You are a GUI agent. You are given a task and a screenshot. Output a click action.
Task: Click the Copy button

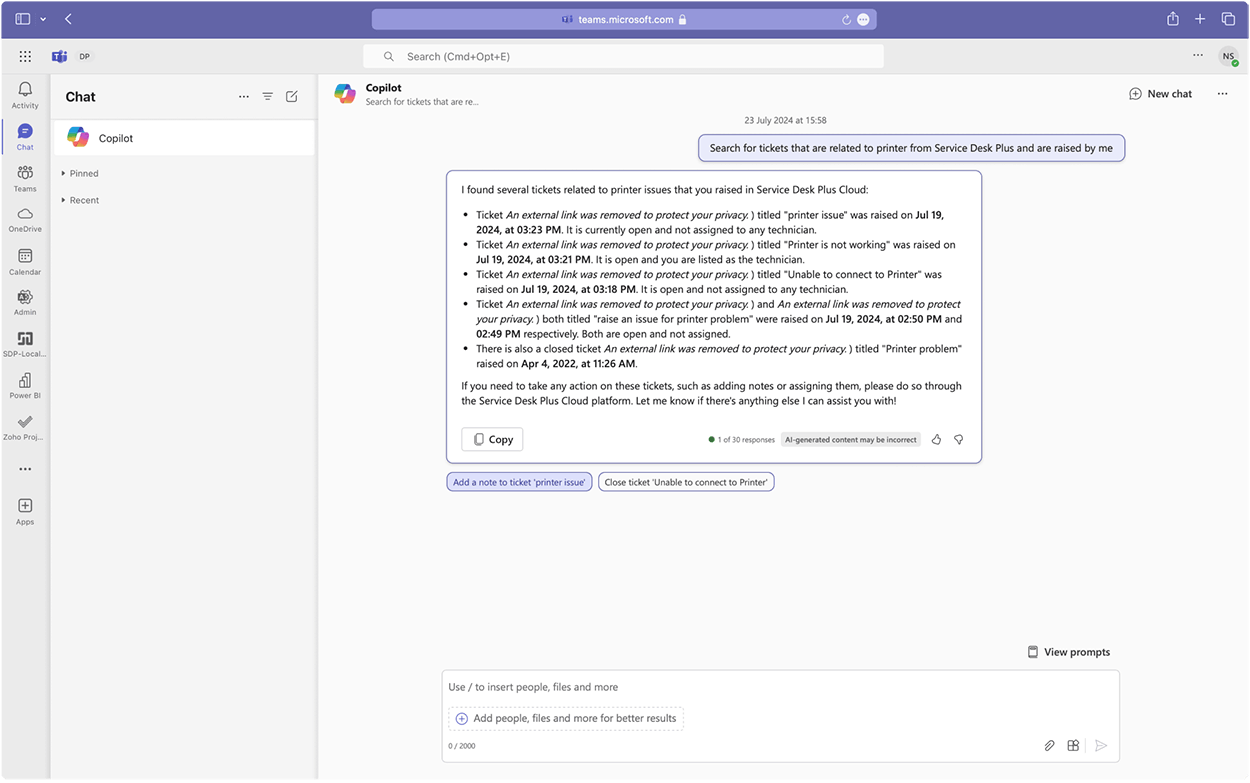pos(492,439)
